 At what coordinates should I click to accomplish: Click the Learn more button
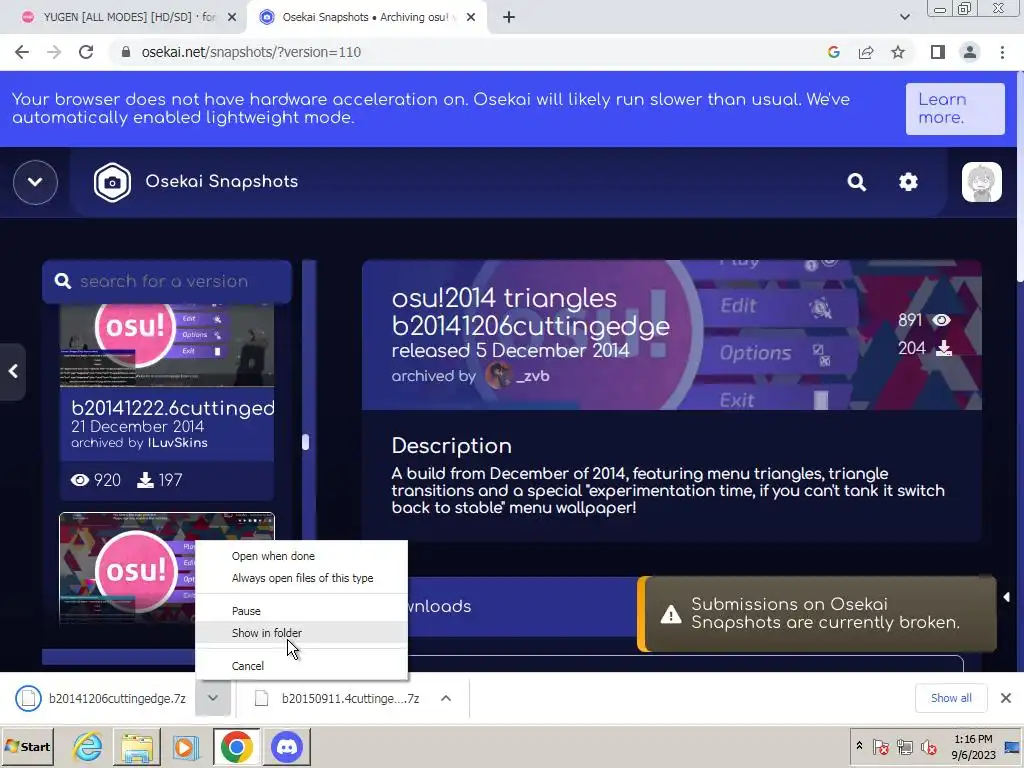(955, 108)
